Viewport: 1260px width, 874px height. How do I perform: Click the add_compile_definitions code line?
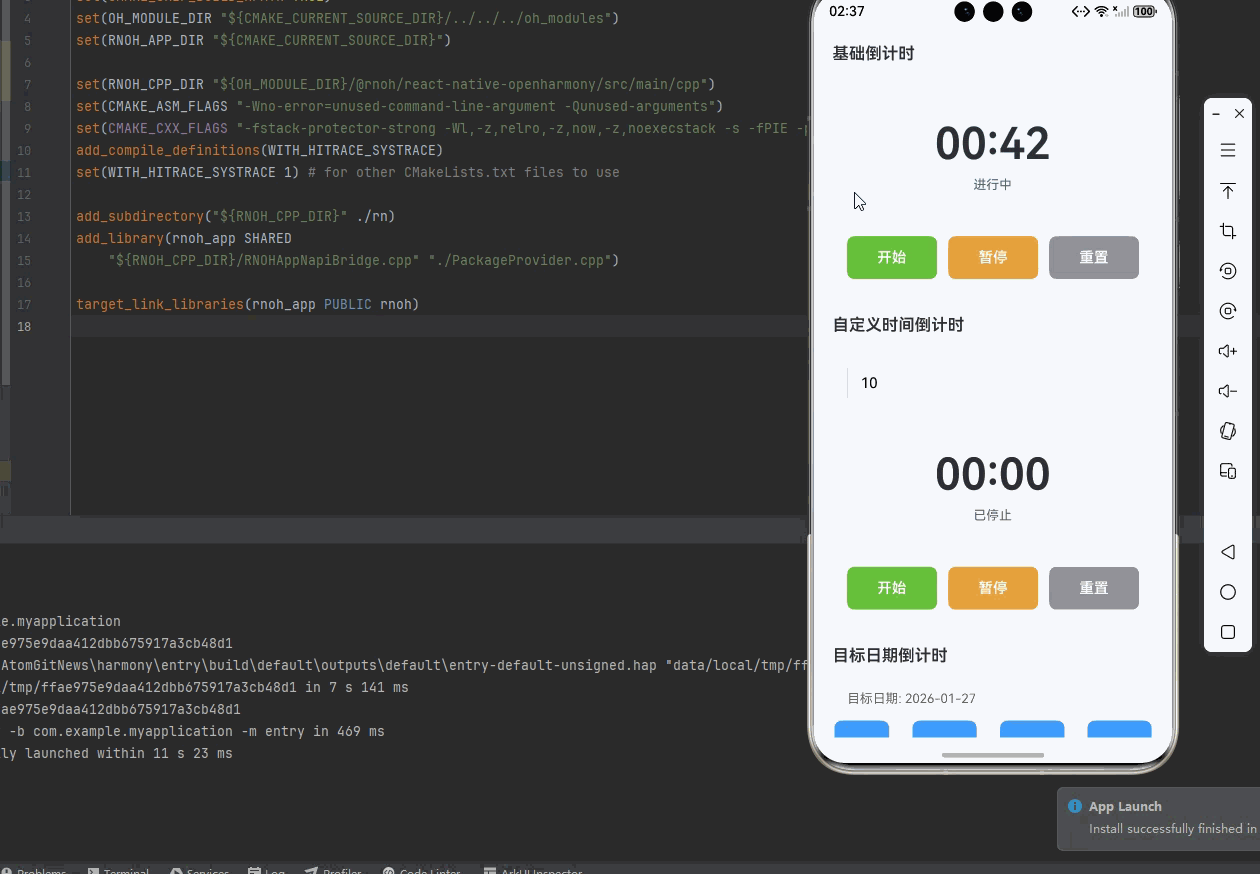tap(259, 150)
